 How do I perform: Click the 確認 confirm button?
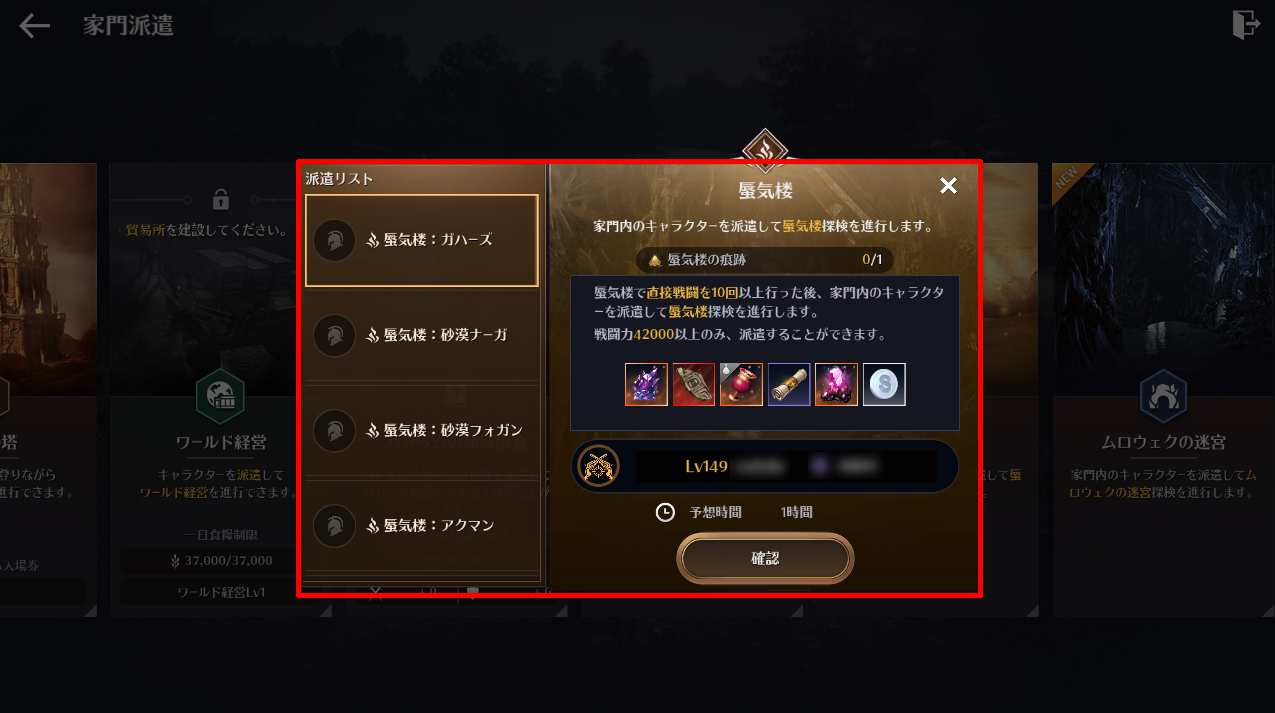coord(765,558)
